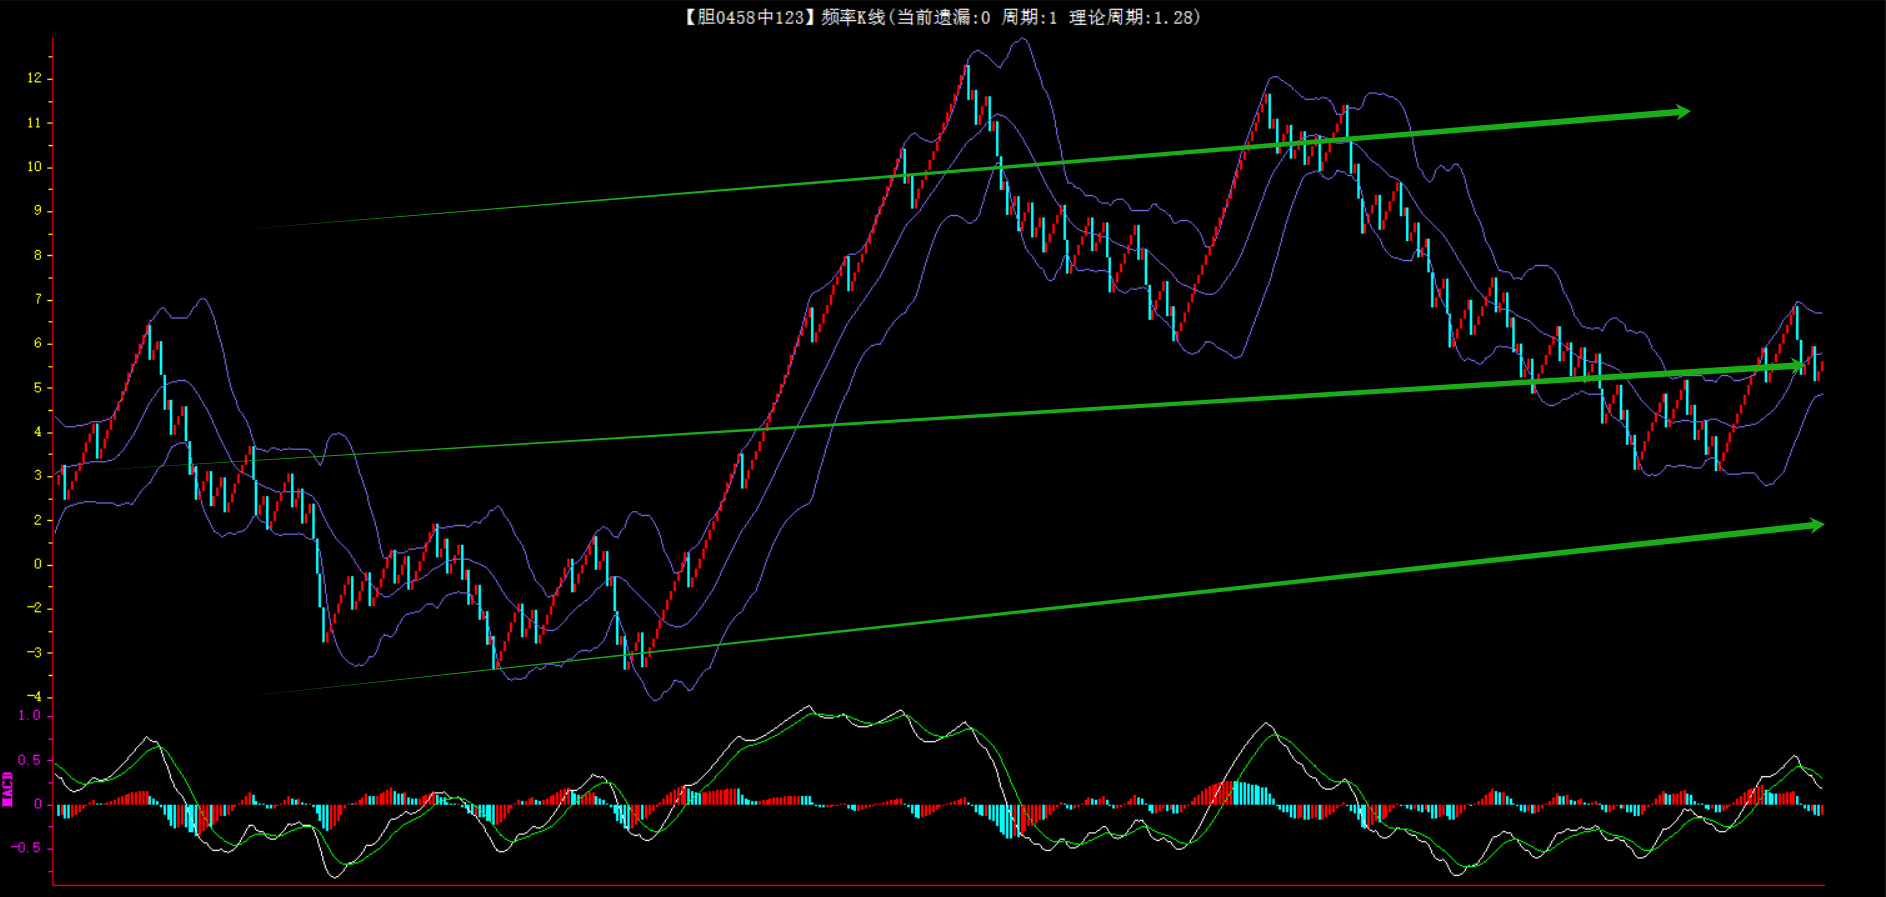Image resolution: width=1886 pixels, height=897 pixels.
Task: Click the magenta MACD indicator label
Action: 8,788
